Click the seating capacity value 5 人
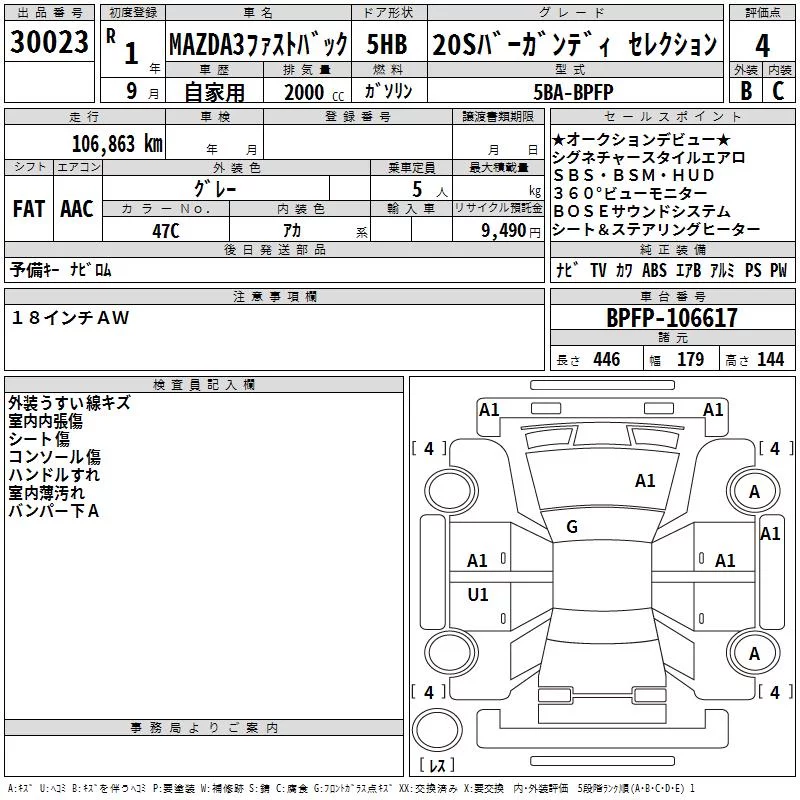Viewport: 800px width, 800px height. click(429, 190)
